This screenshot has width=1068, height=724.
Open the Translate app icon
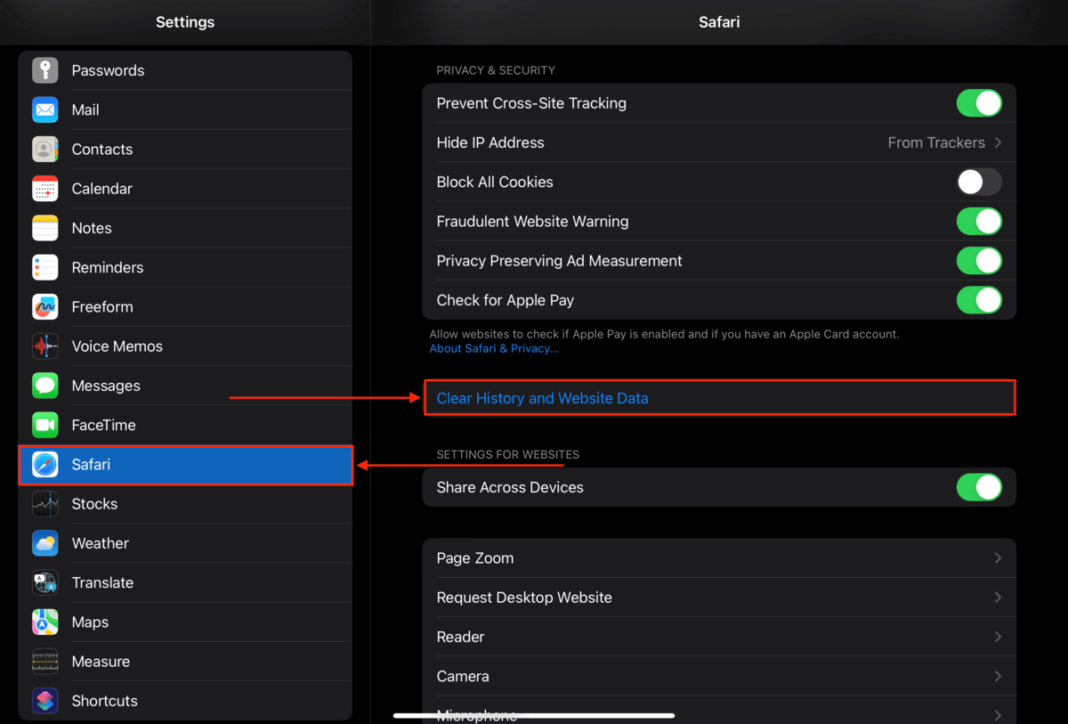[44, 582]
